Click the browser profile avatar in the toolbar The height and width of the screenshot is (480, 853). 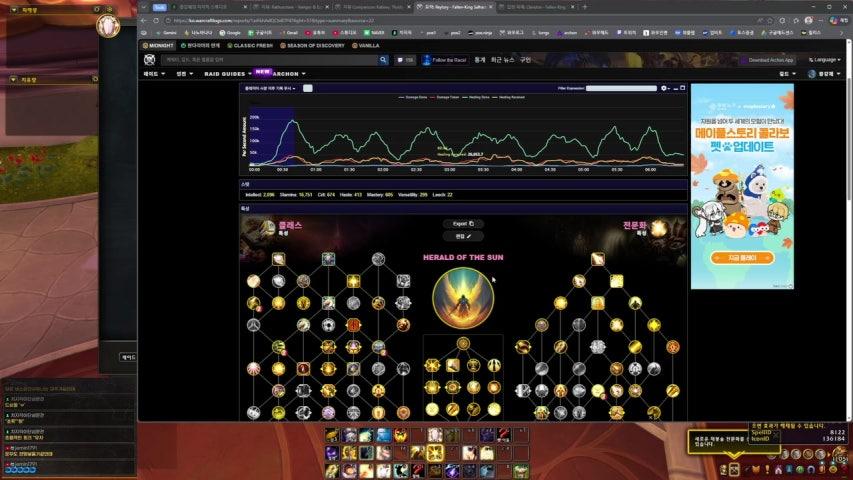coord(808,20)
